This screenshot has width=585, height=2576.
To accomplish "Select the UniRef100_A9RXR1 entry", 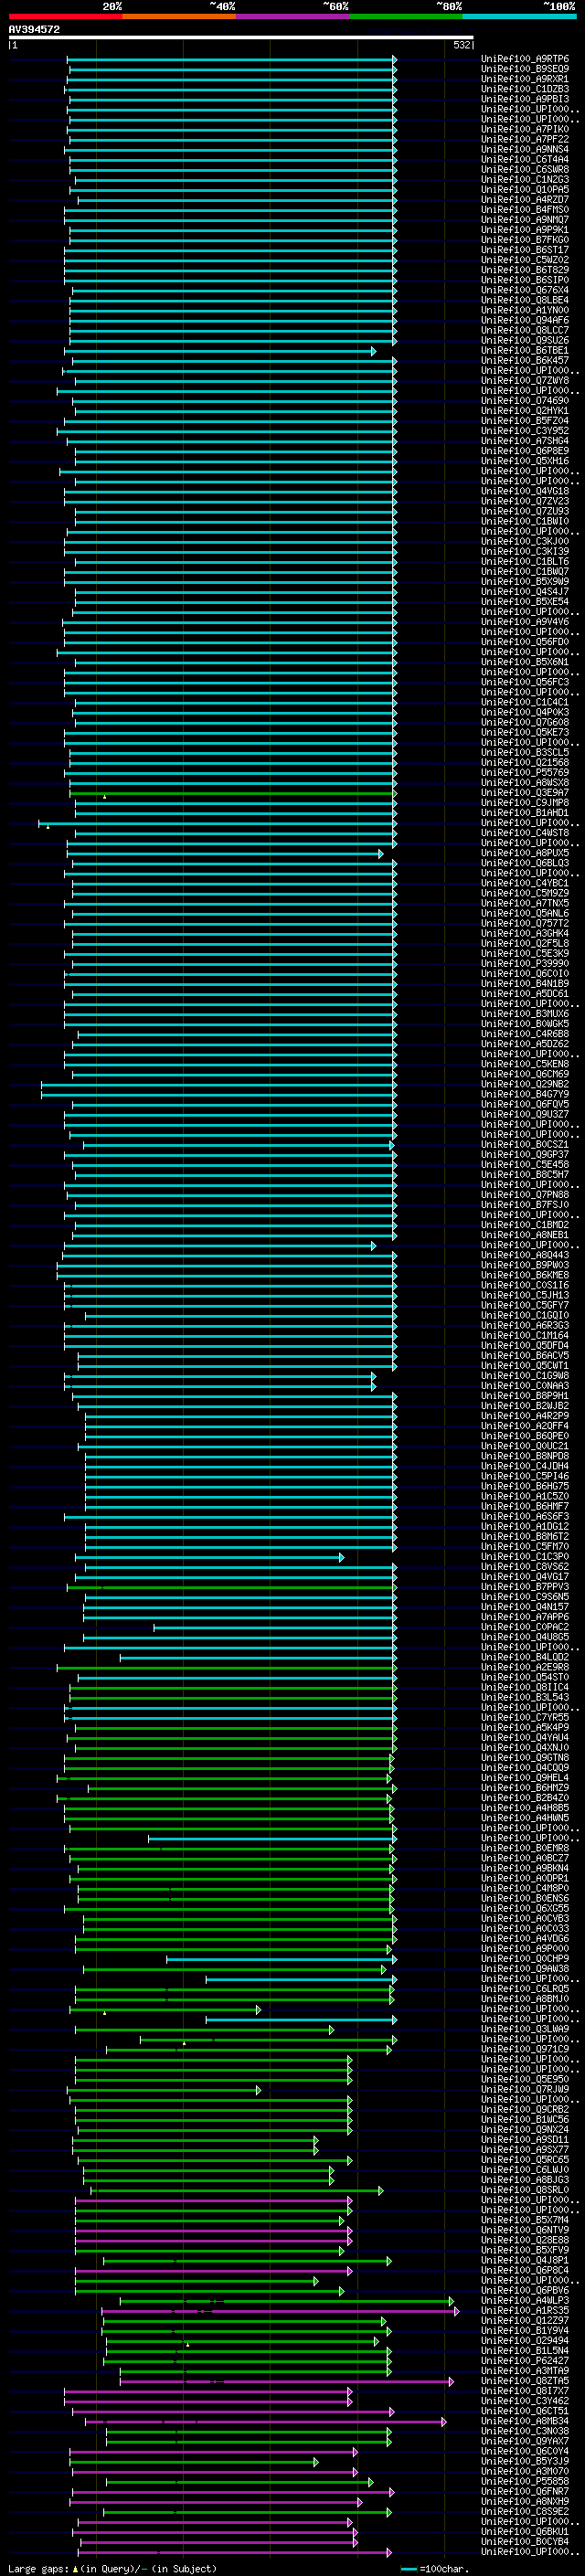I will coord(525,79).
